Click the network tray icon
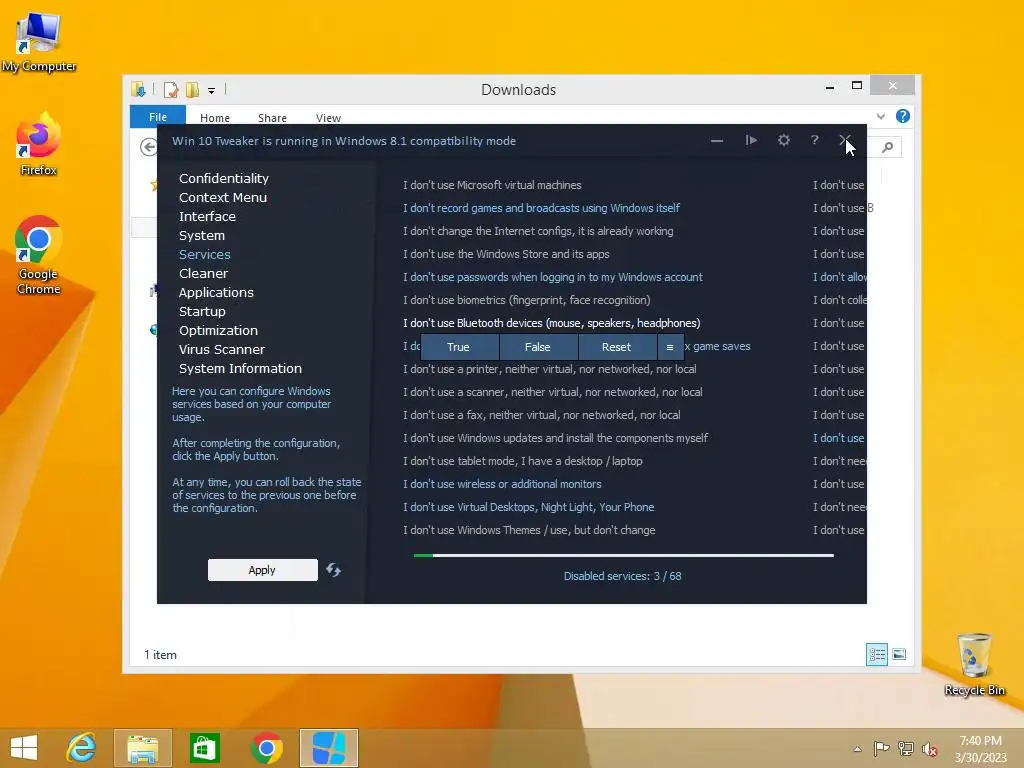The width and height of the screenshot is (1024, 768). click(906, 748)
